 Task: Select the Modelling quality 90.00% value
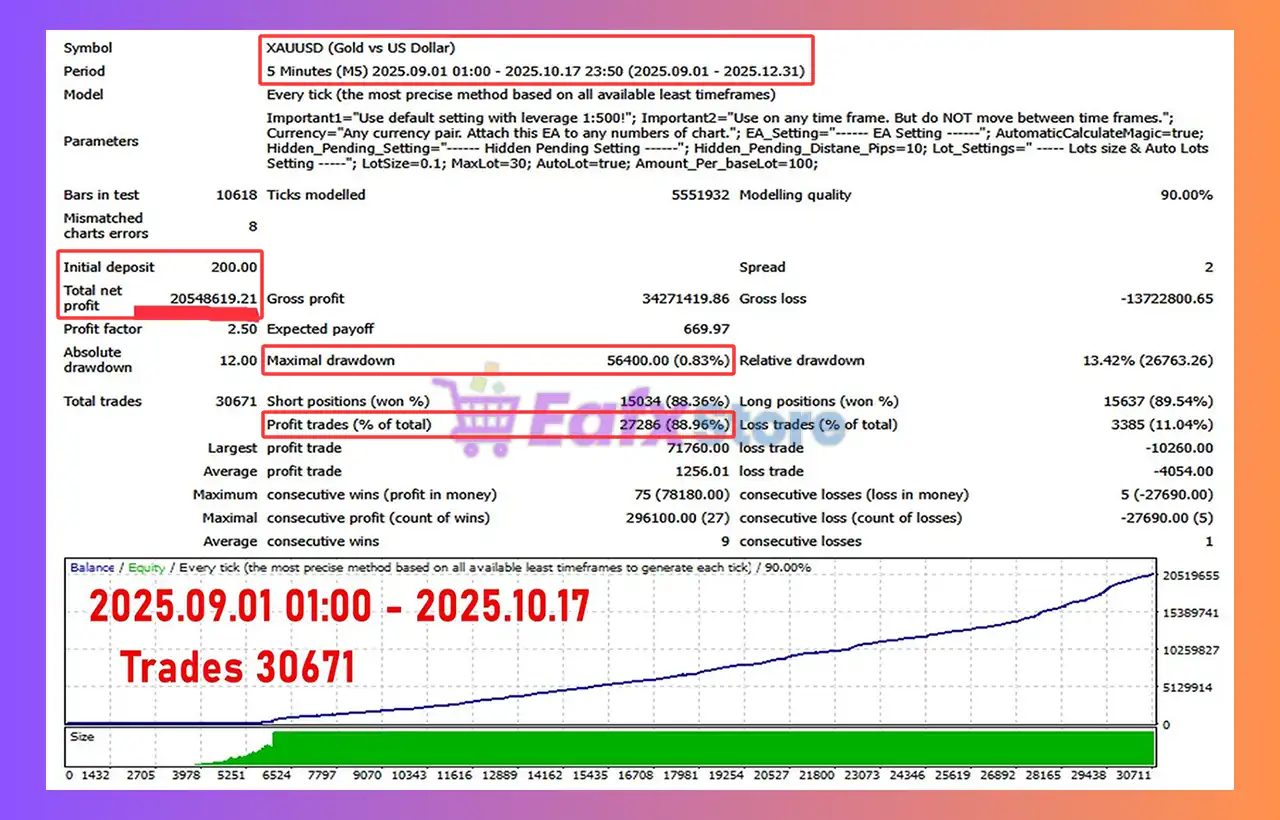point(1186,195)
